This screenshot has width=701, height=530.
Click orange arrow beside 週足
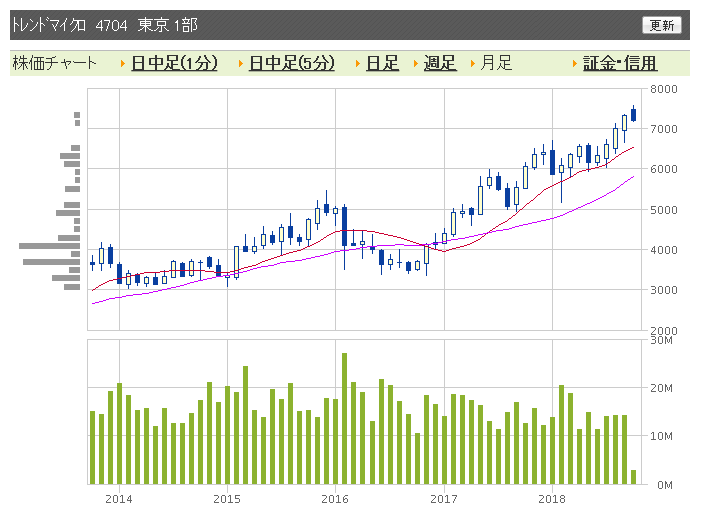415,63
